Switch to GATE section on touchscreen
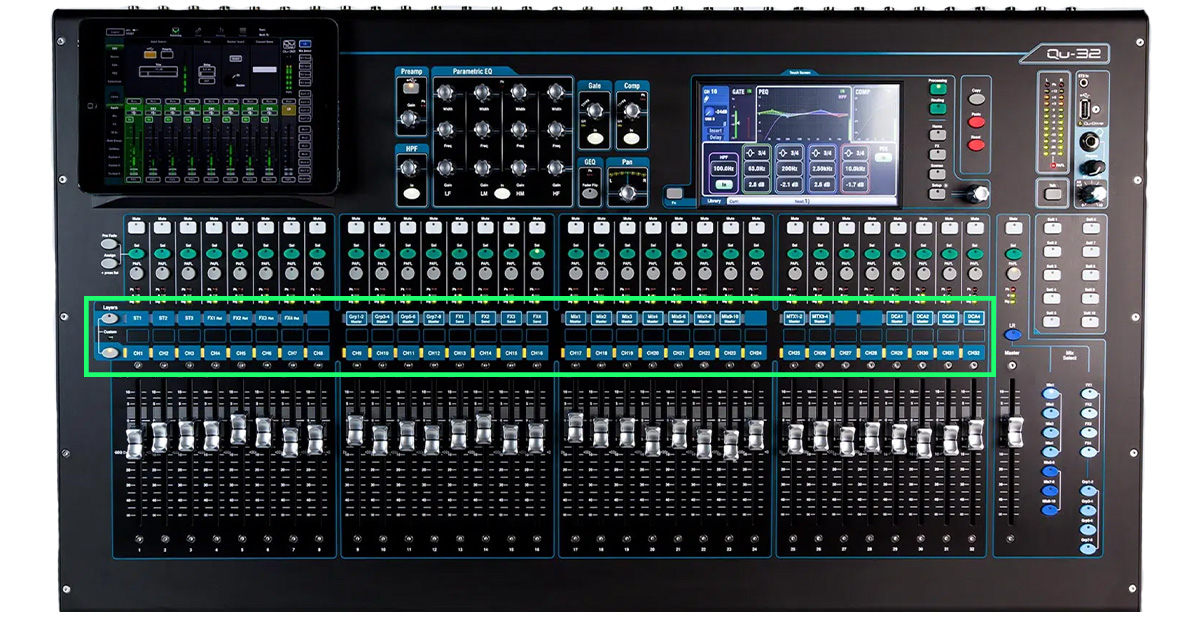1200x630 pixels. [x=739, y=91]
